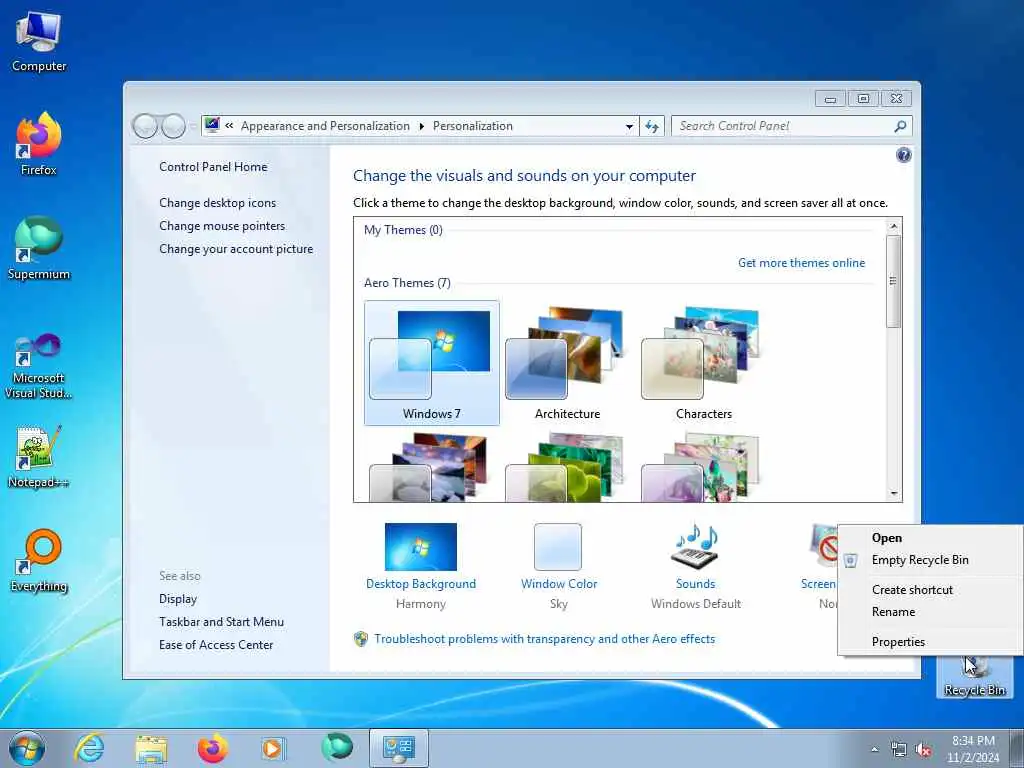This screenshot has height=768, width=1024.
Task: Open Change mouse pointers link
Action: point(222,226)
